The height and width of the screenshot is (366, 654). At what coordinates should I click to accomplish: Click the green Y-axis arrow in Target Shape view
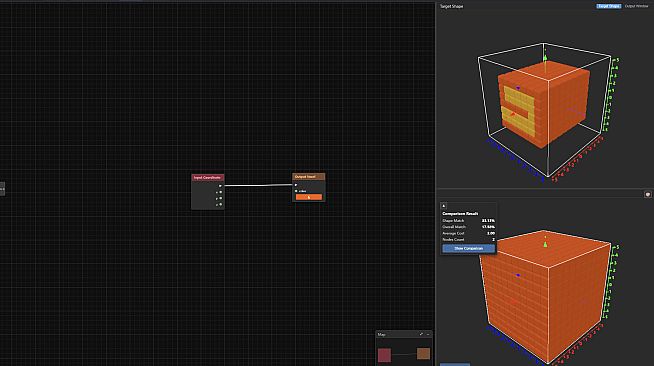click(x=545, y=58)
